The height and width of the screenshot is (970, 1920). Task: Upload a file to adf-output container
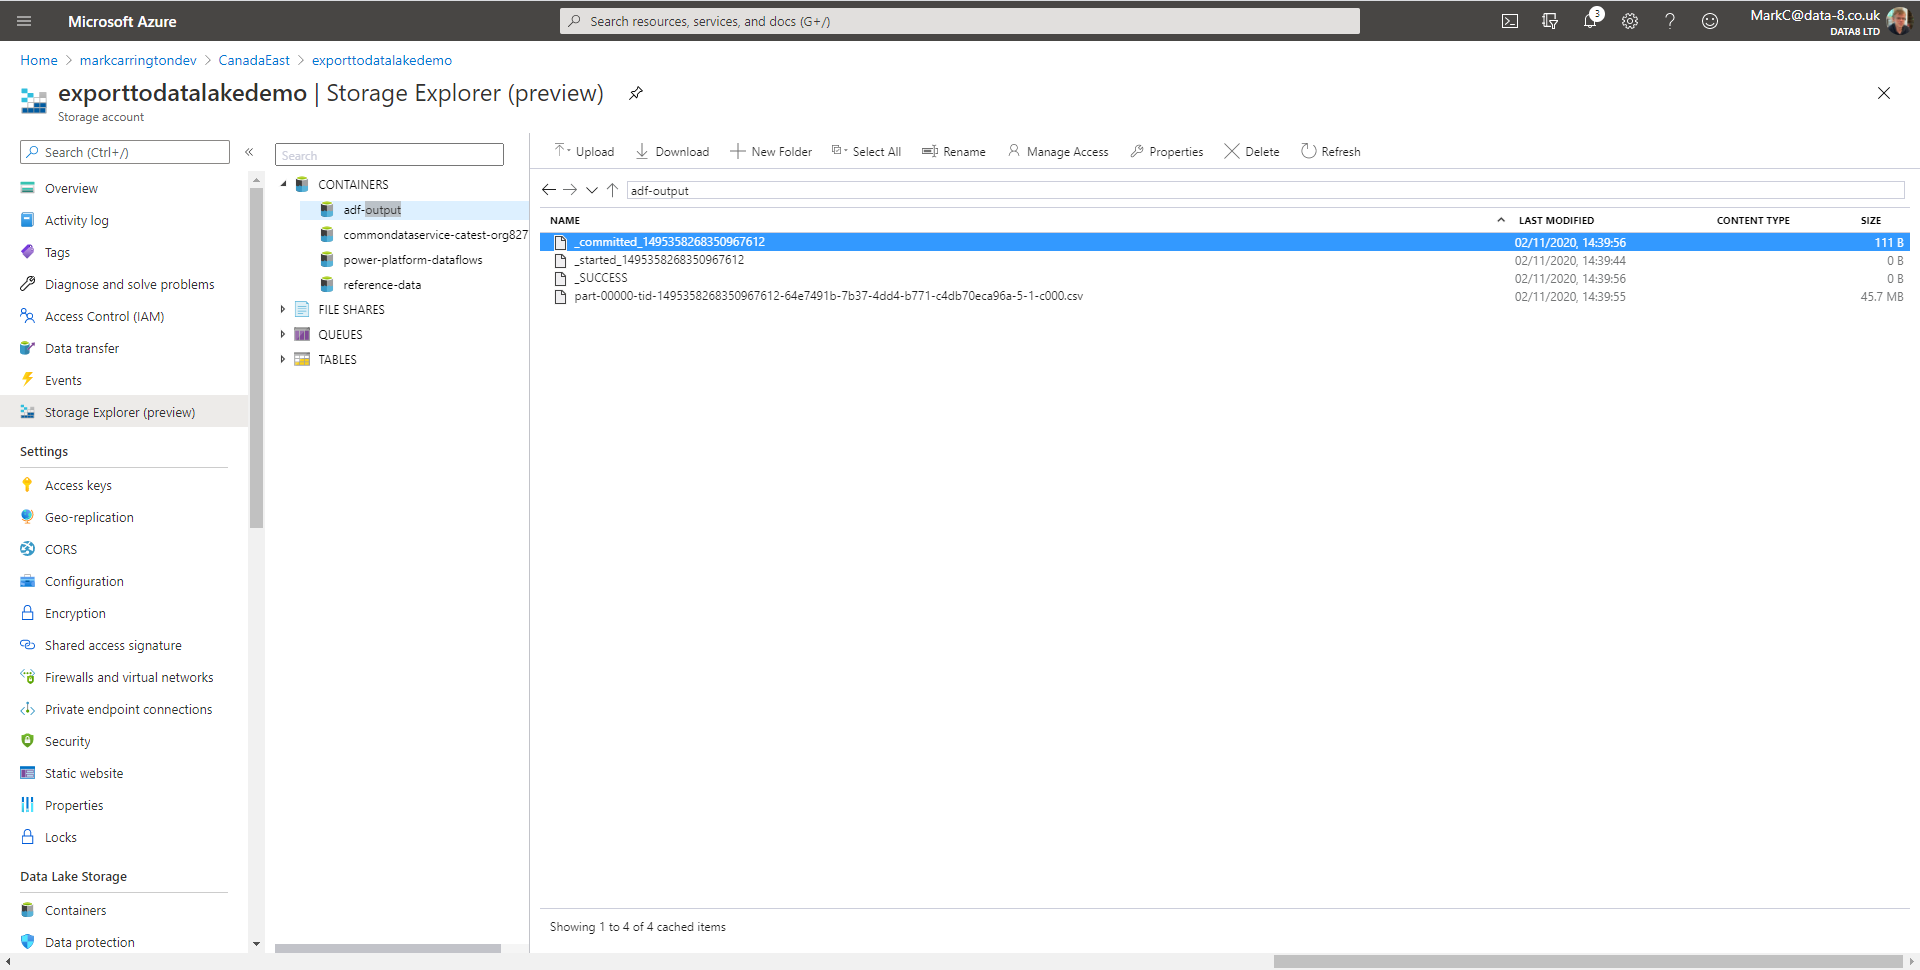point(584,151)
